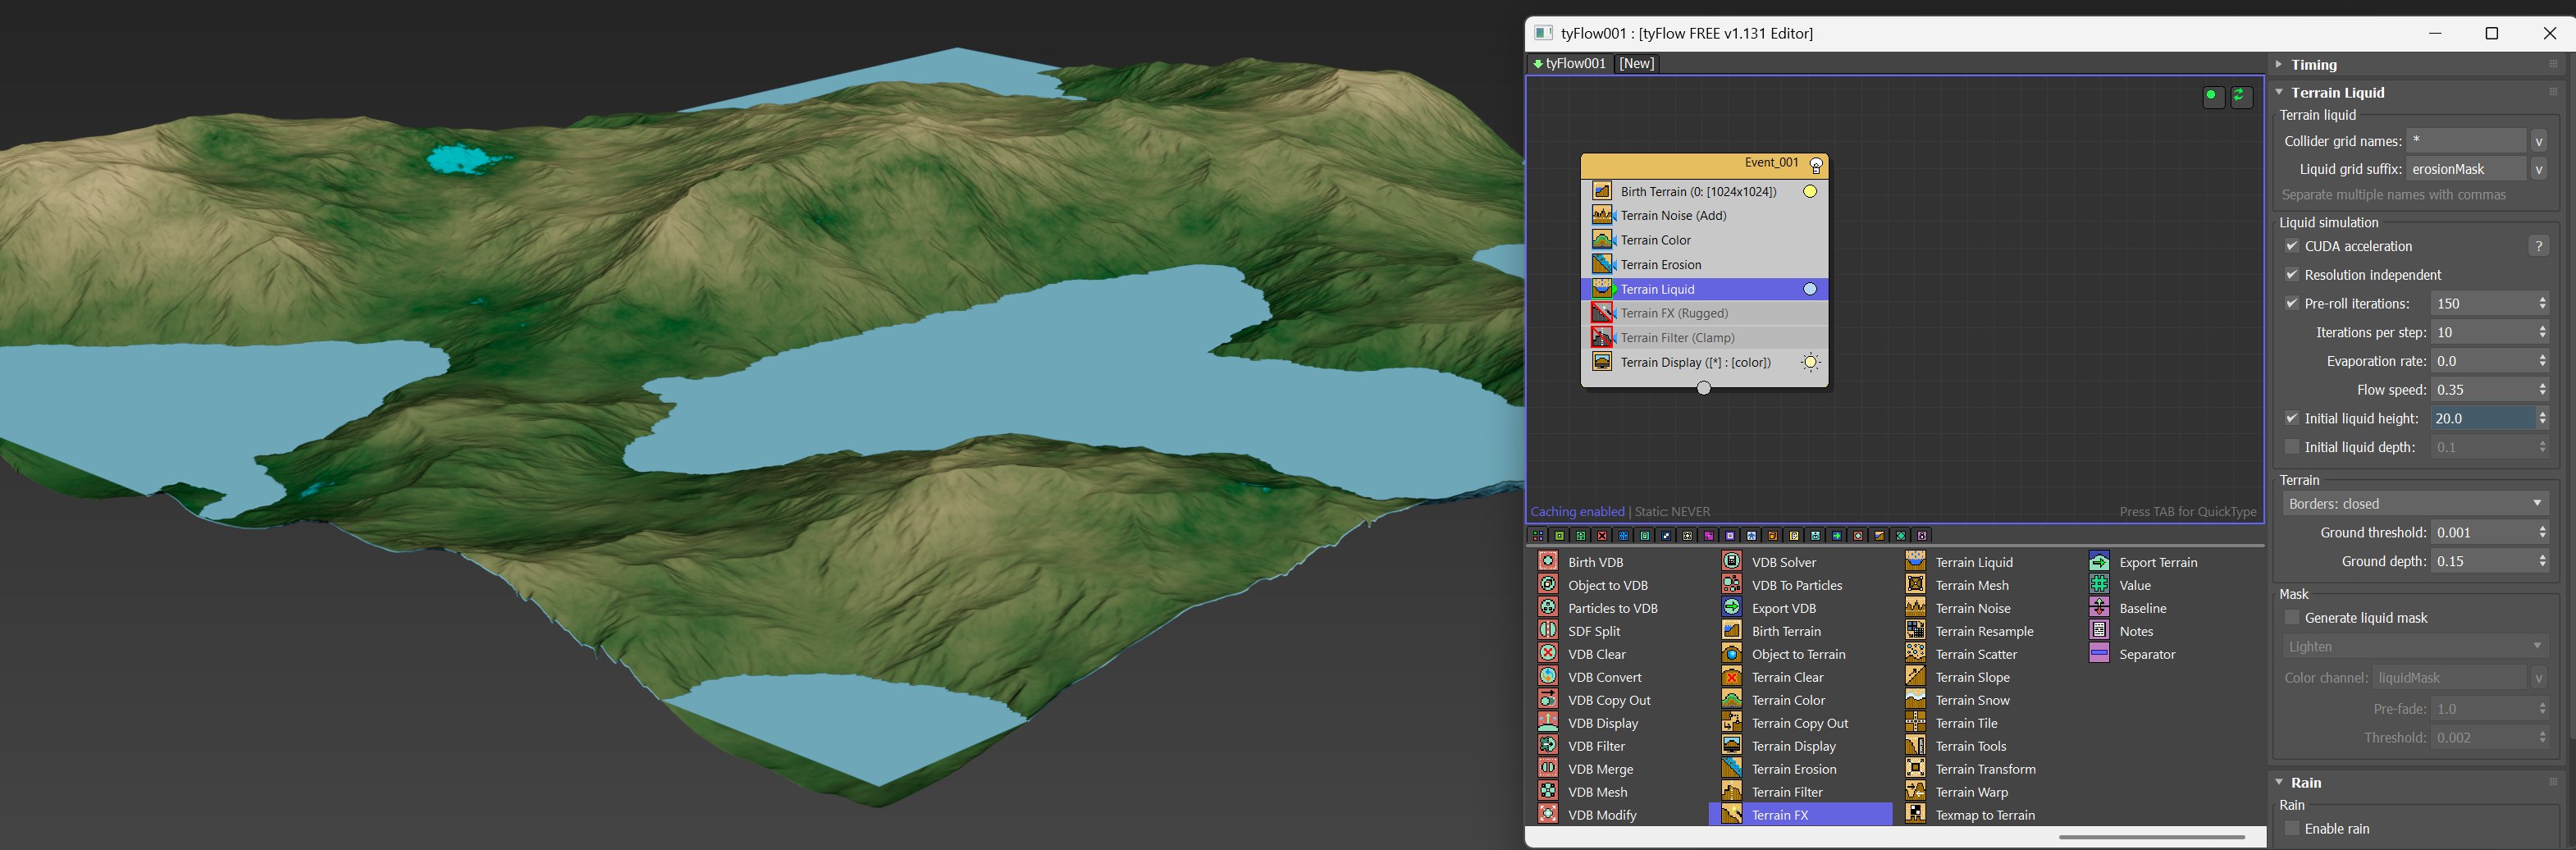Check the Generate liquid mask option
2576x850 pixels.
tap(2292, 618)
